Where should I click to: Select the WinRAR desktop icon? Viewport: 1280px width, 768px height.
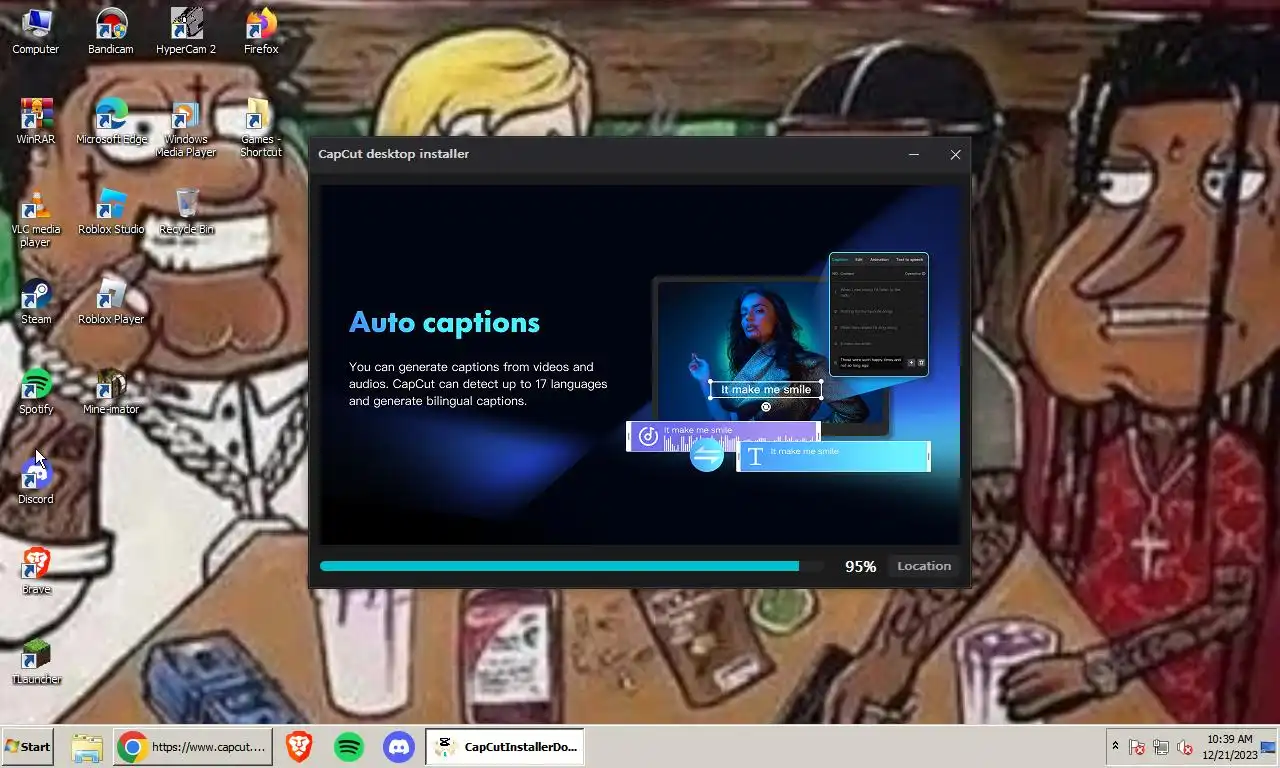[36, 121]
